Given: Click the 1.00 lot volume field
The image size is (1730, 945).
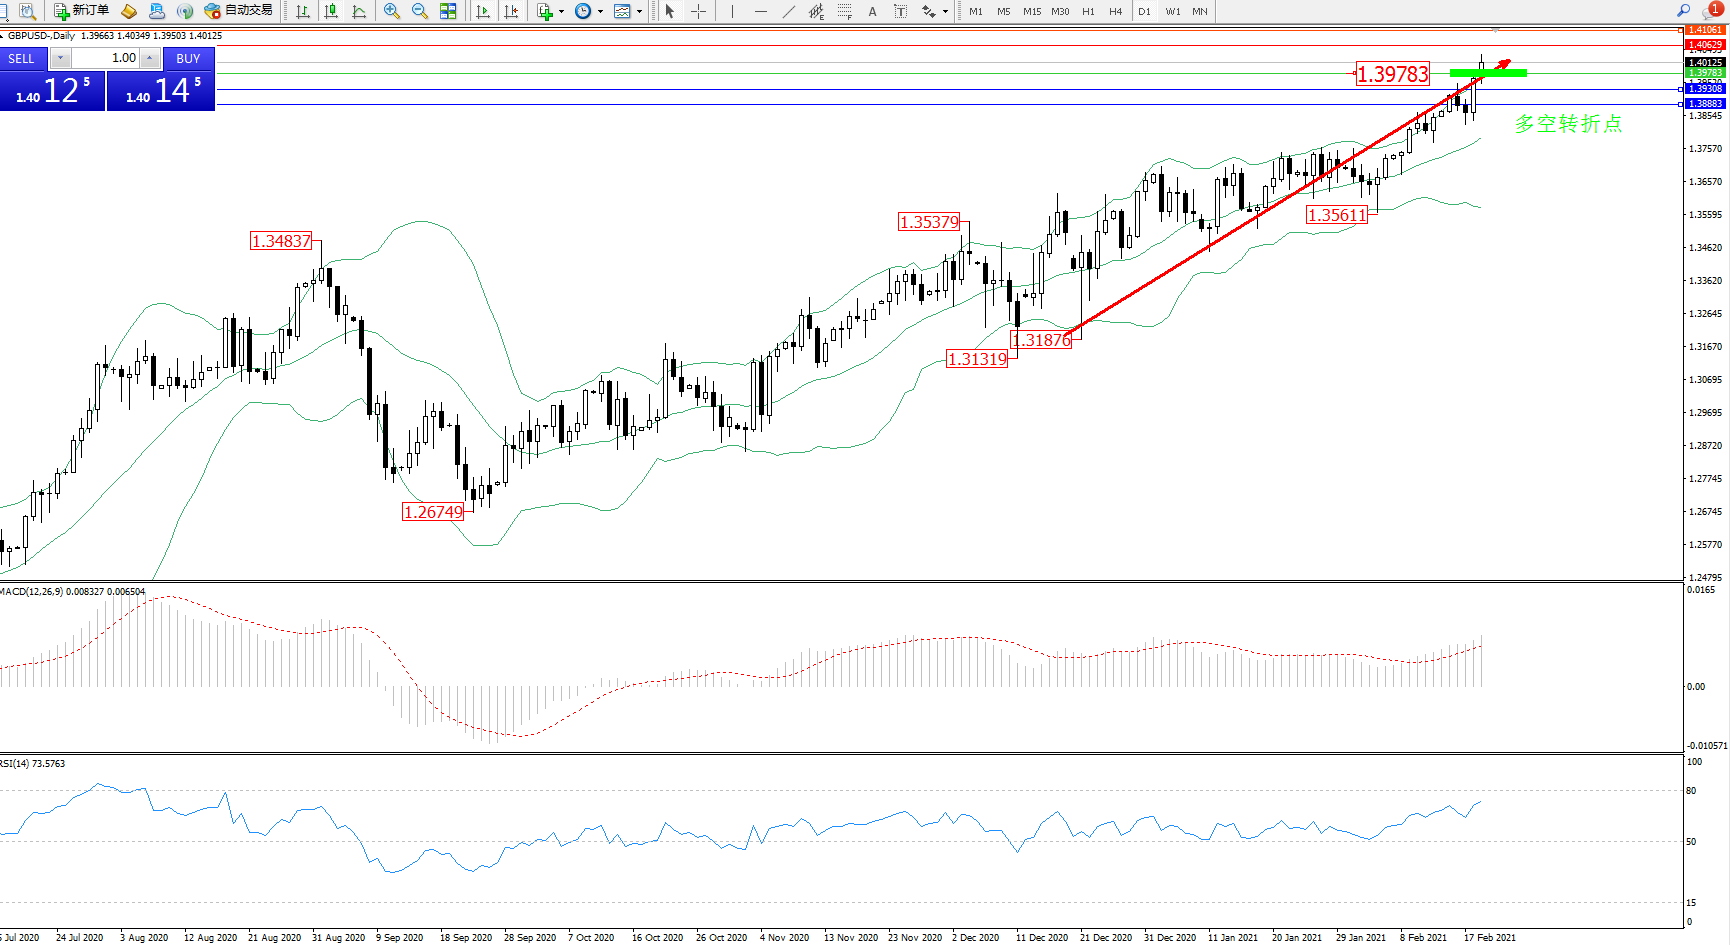Looking at the screenshot, I should (x=110, y=58).
